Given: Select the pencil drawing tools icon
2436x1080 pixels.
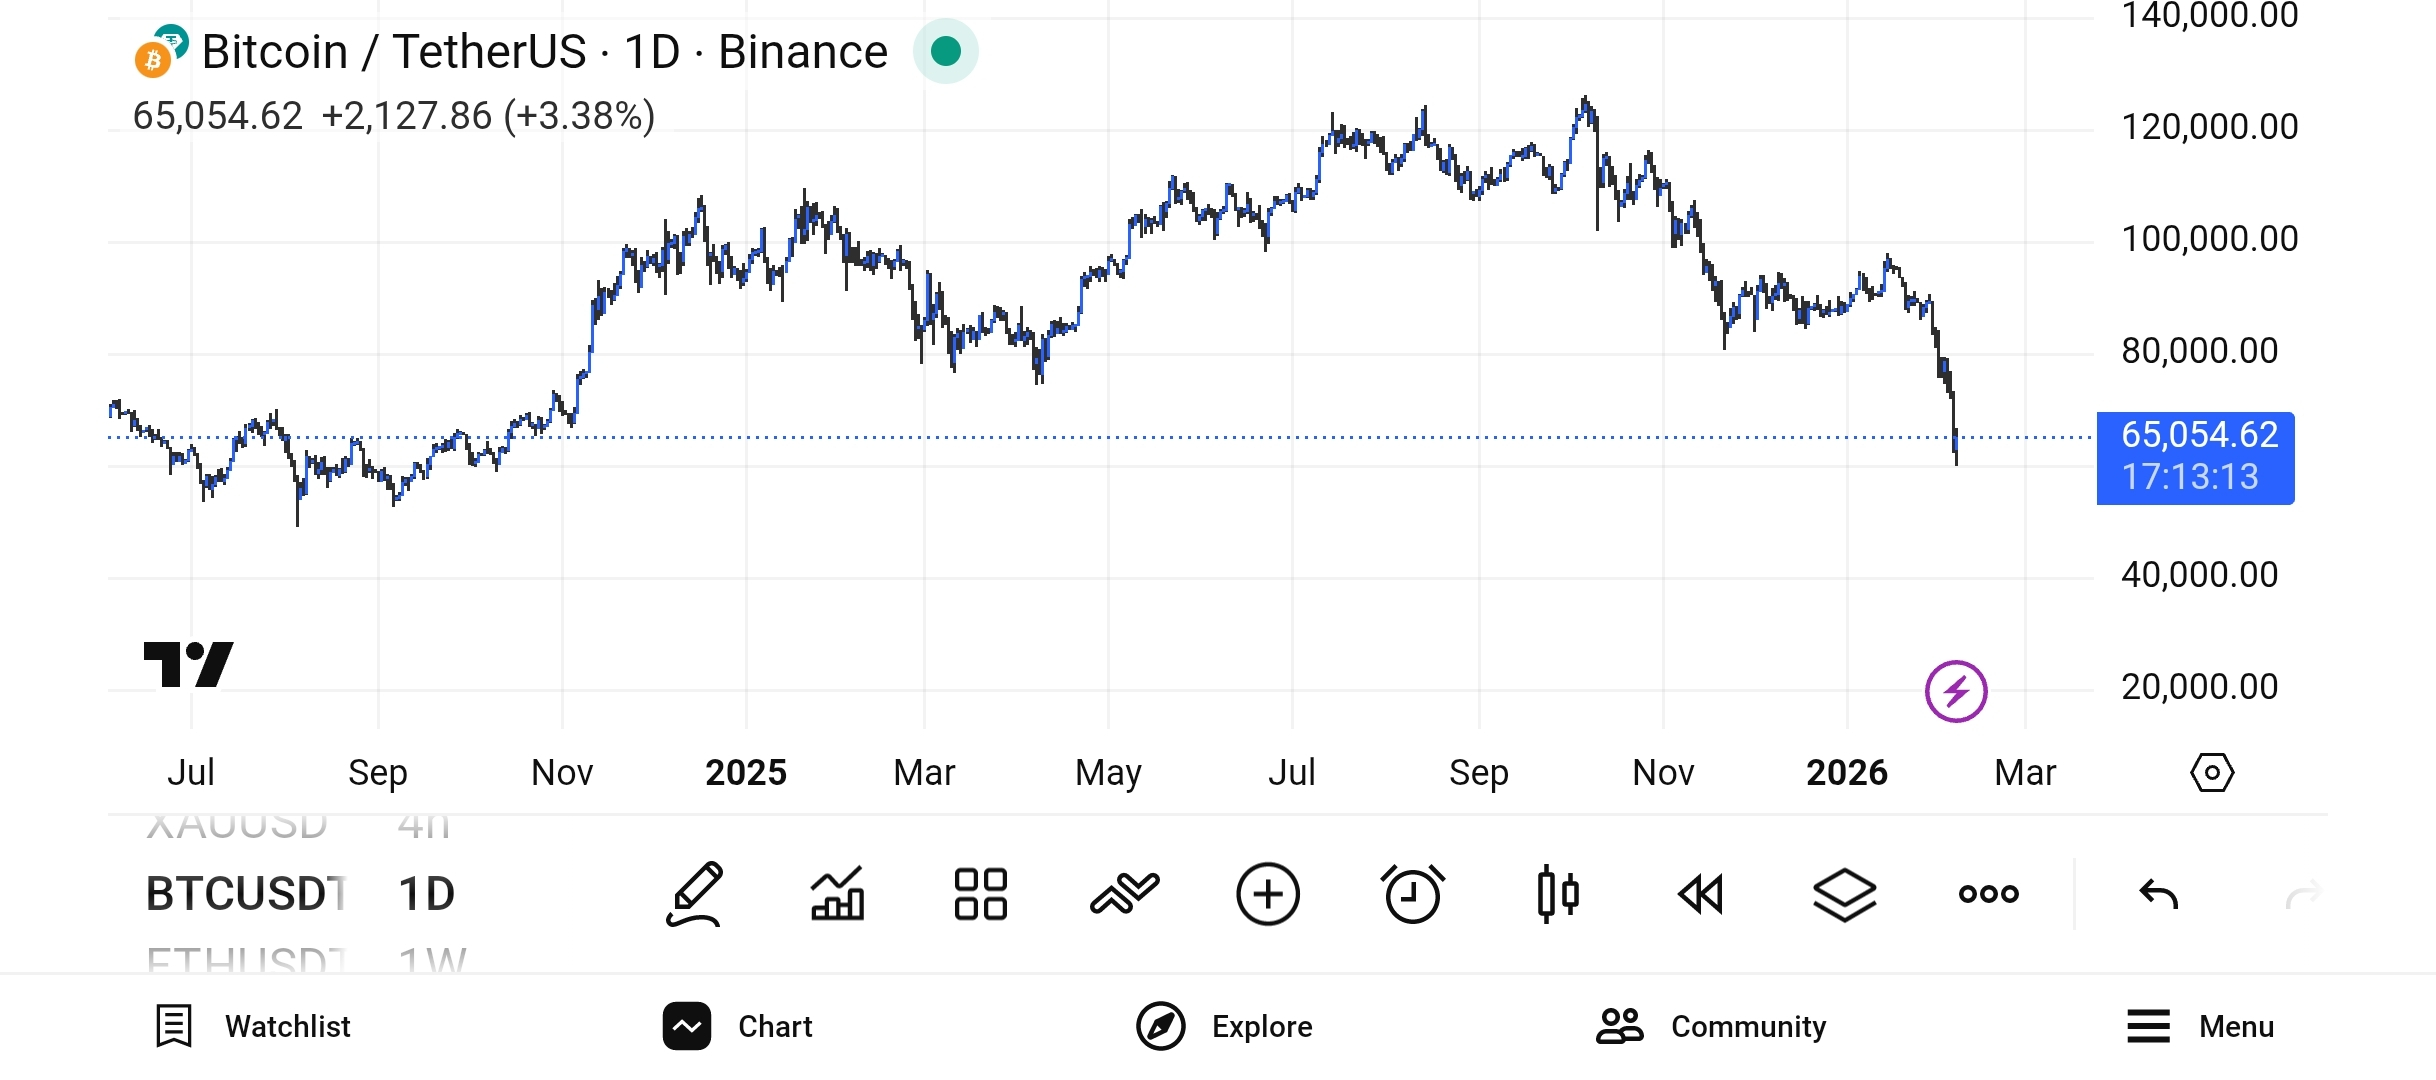Looking at the screenshot, I should (695, 893).
